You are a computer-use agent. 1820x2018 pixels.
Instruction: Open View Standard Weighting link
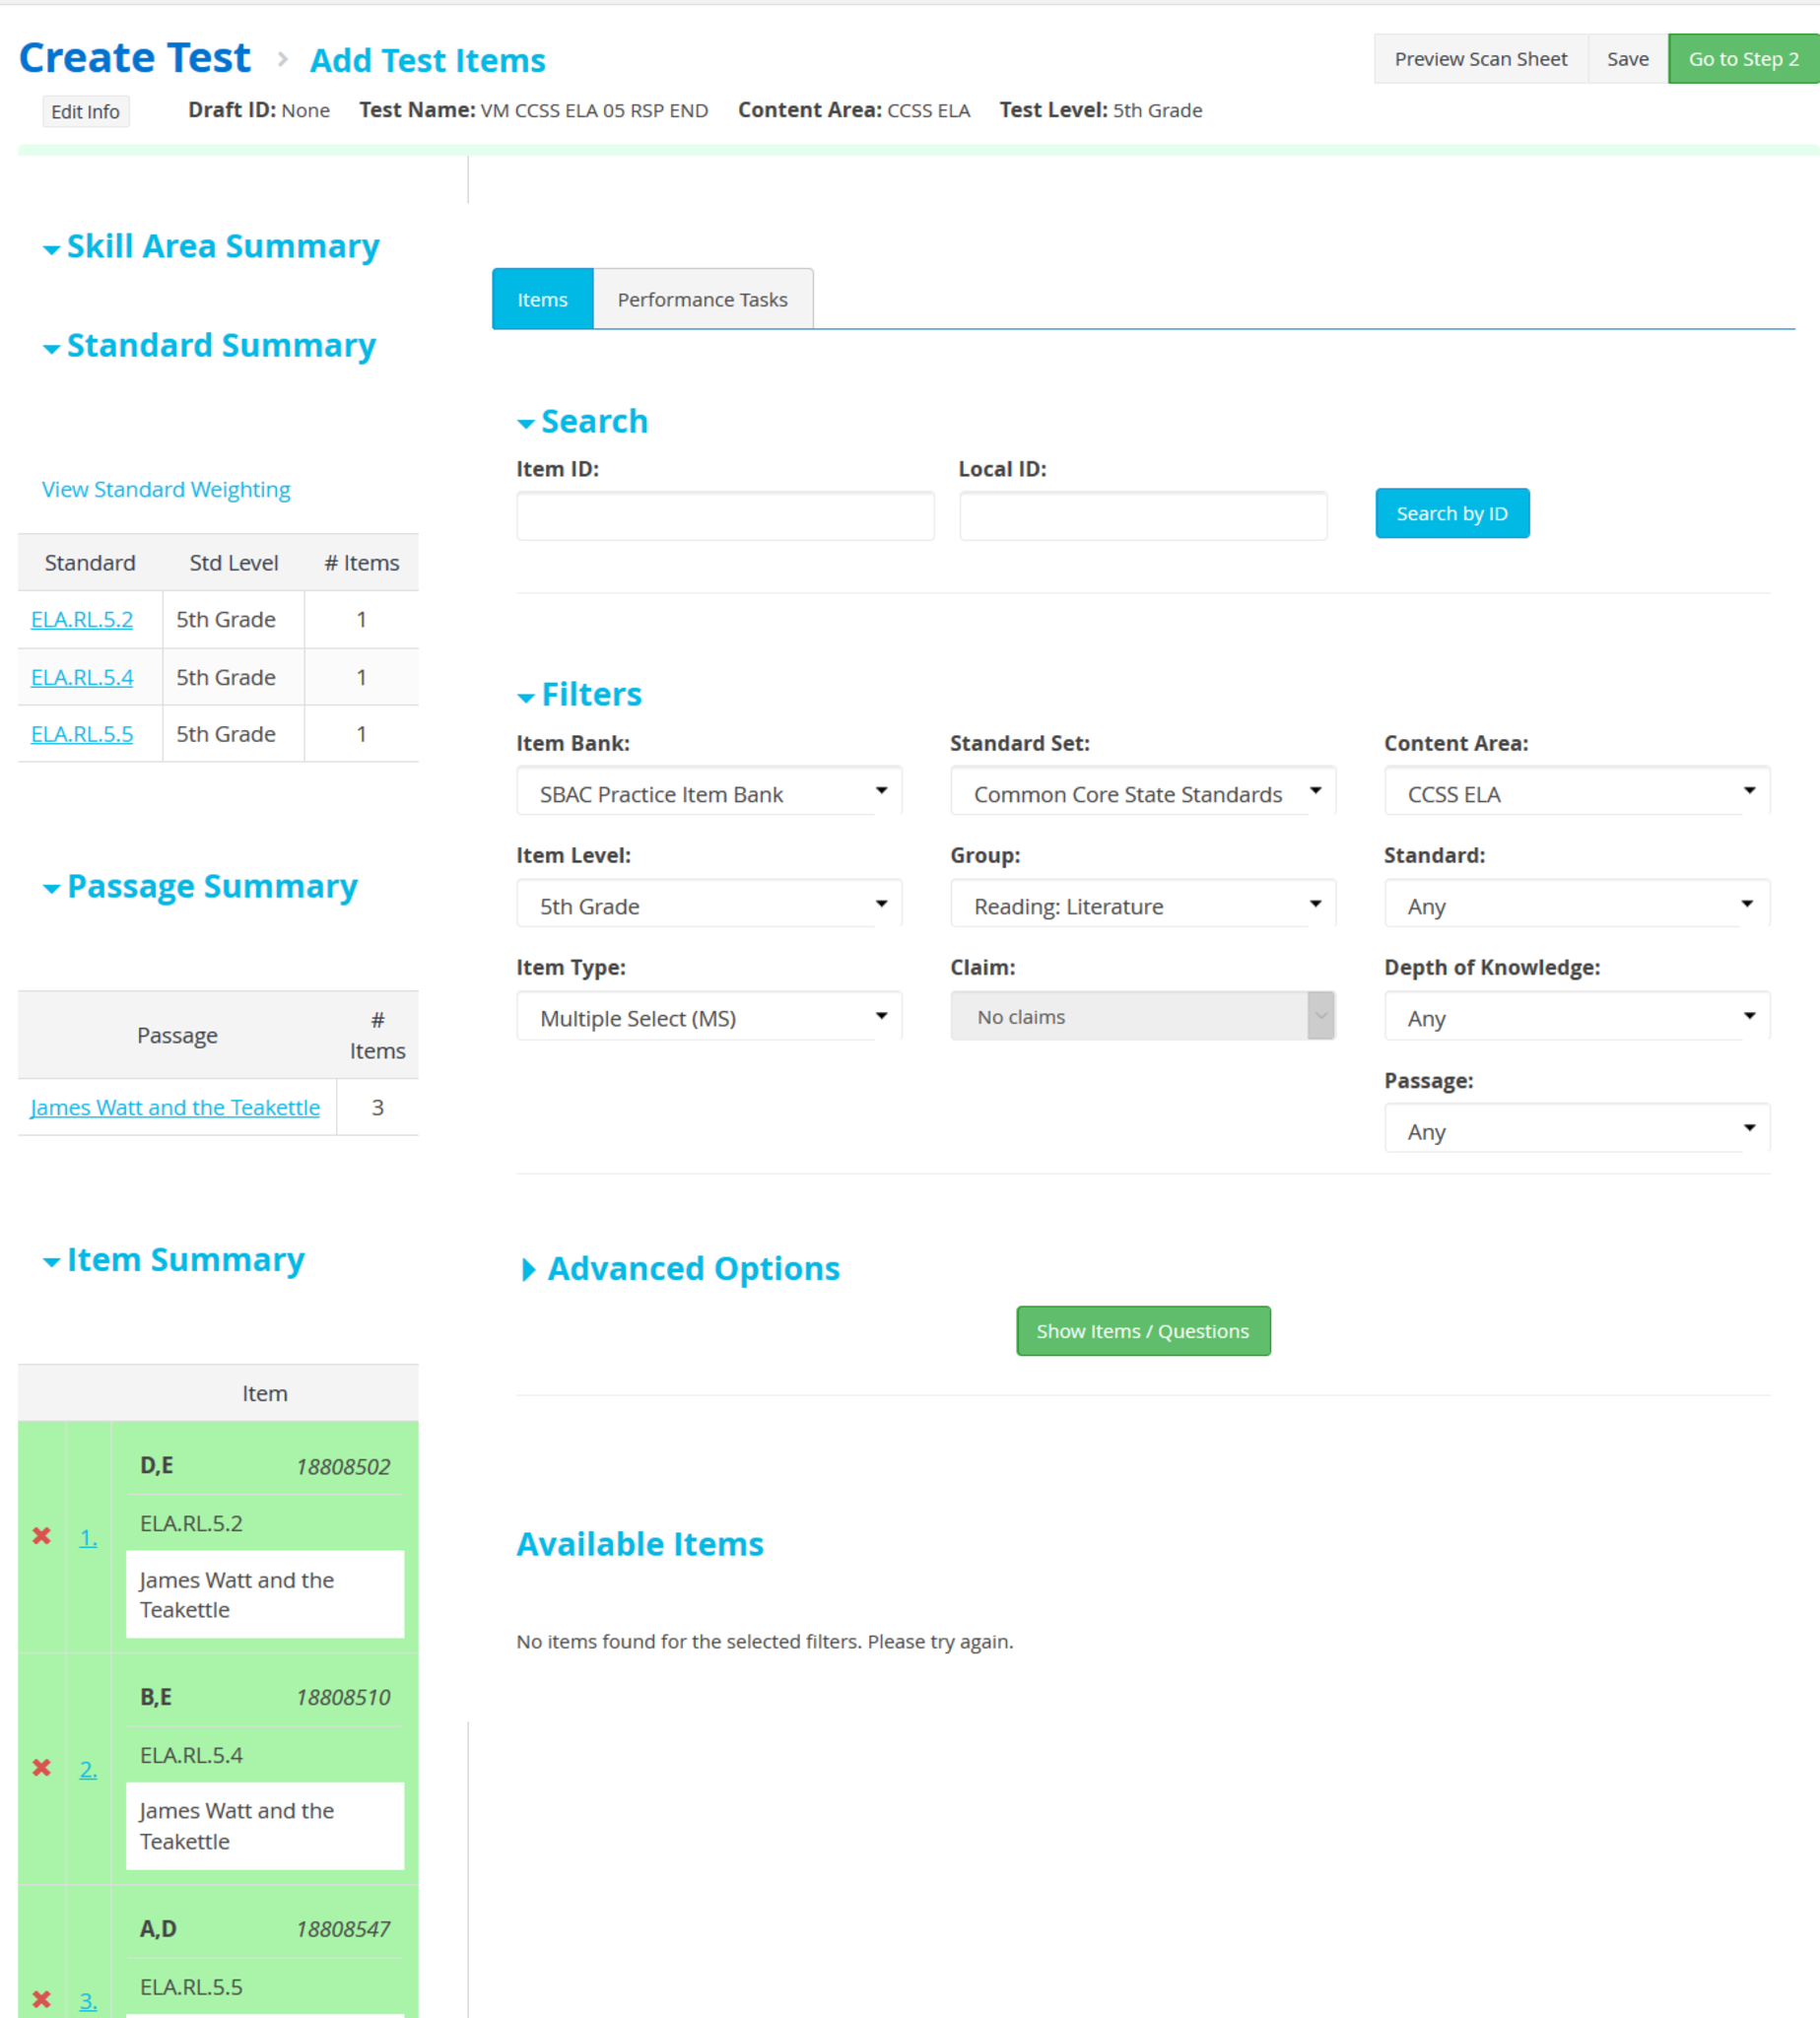[x=166, y=490]
